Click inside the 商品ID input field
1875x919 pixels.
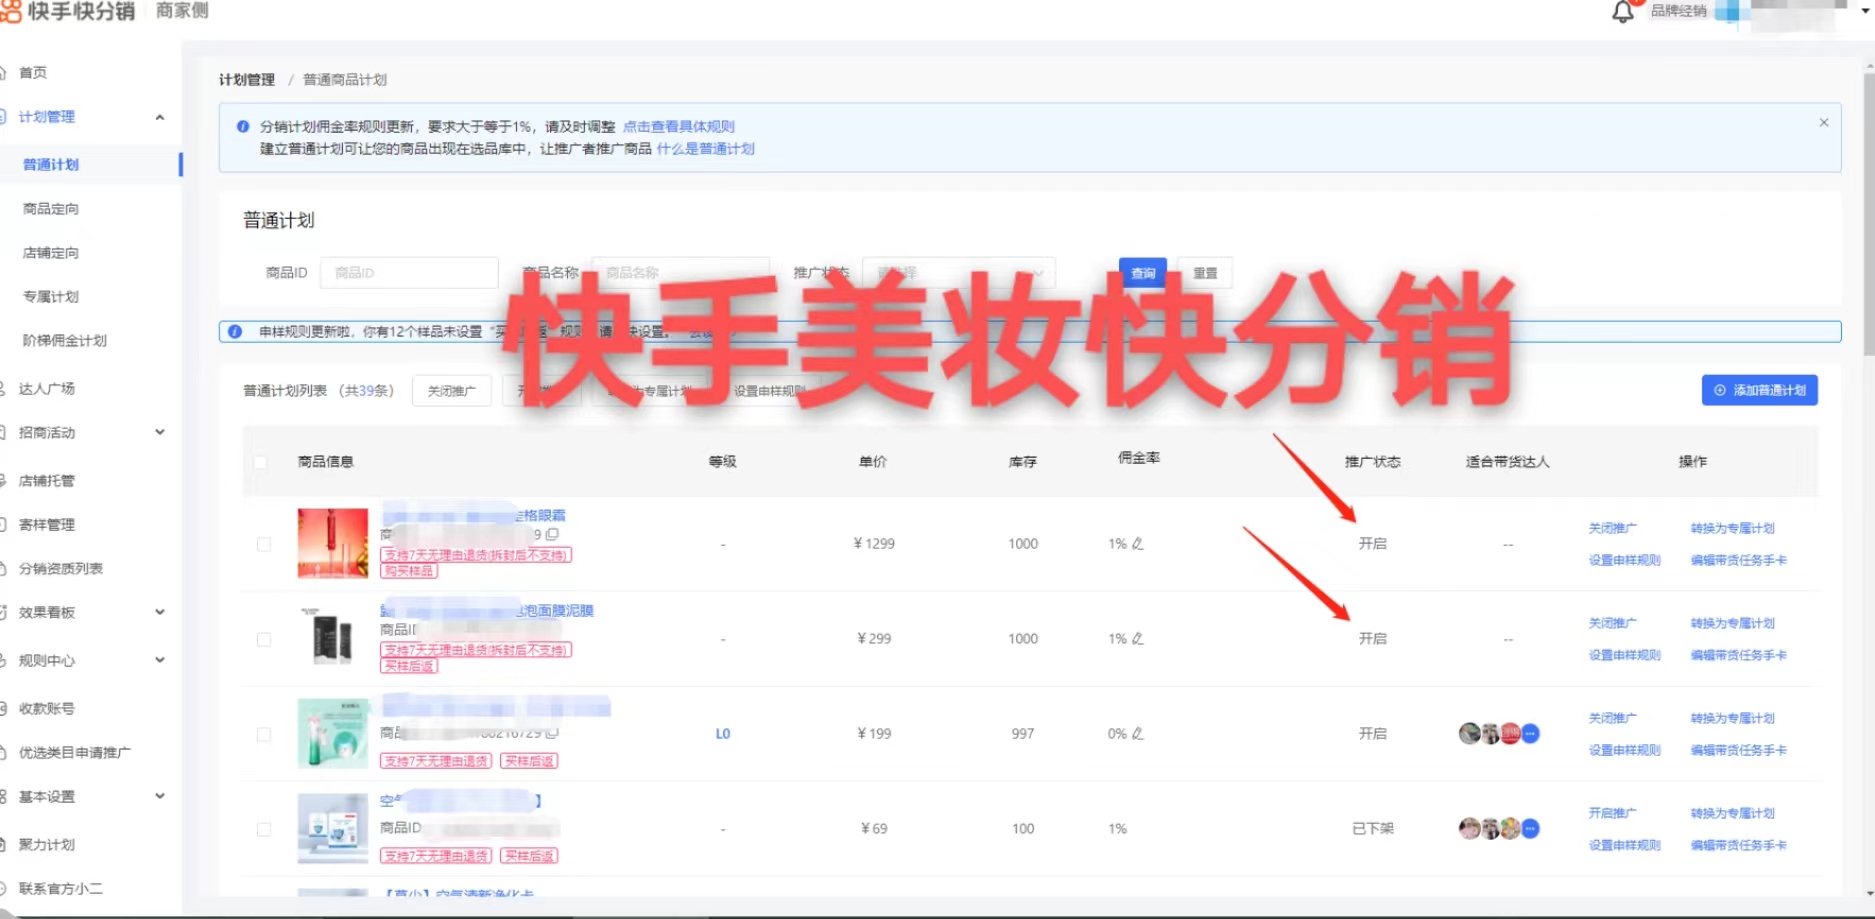pos(408,272)
